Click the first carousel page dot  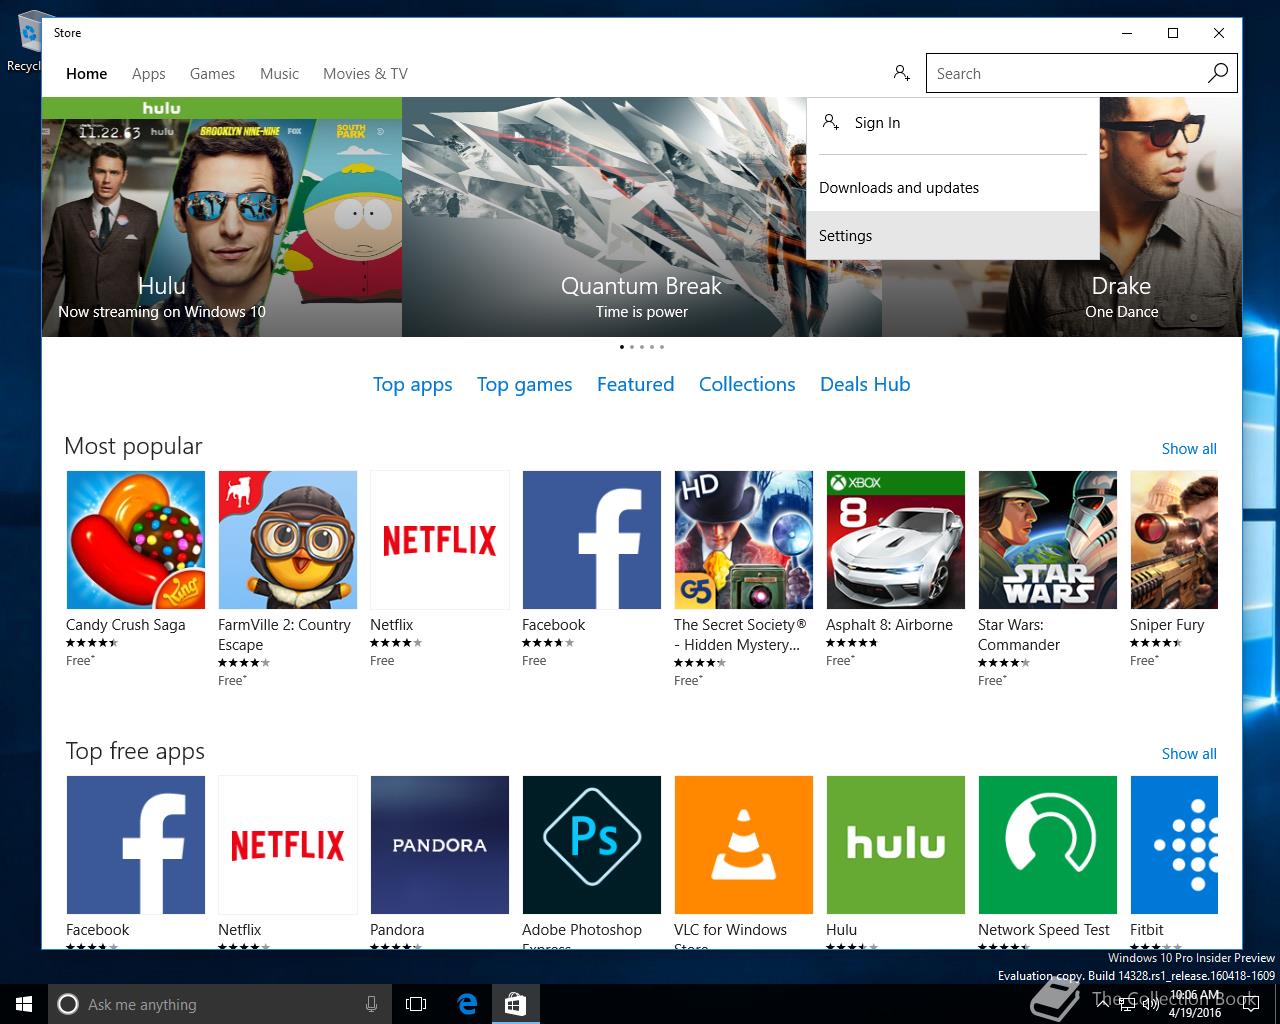tap(622, 347)
